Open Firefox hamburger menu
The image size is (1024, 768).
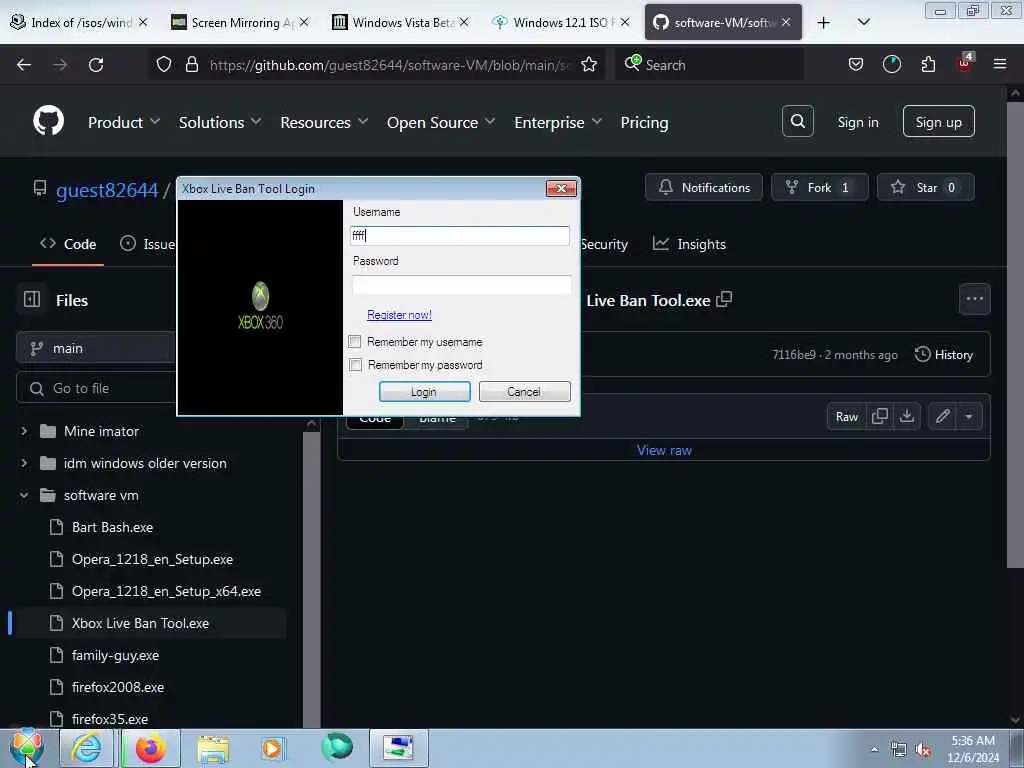point(1000,64)
